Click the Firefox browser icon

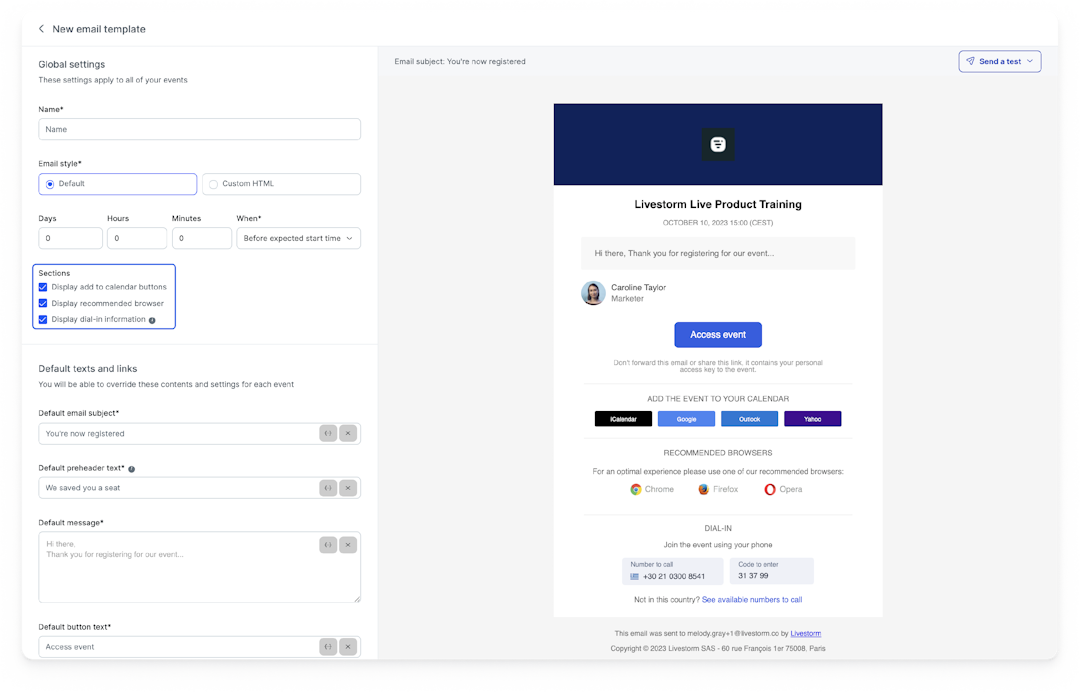[703, 490]
